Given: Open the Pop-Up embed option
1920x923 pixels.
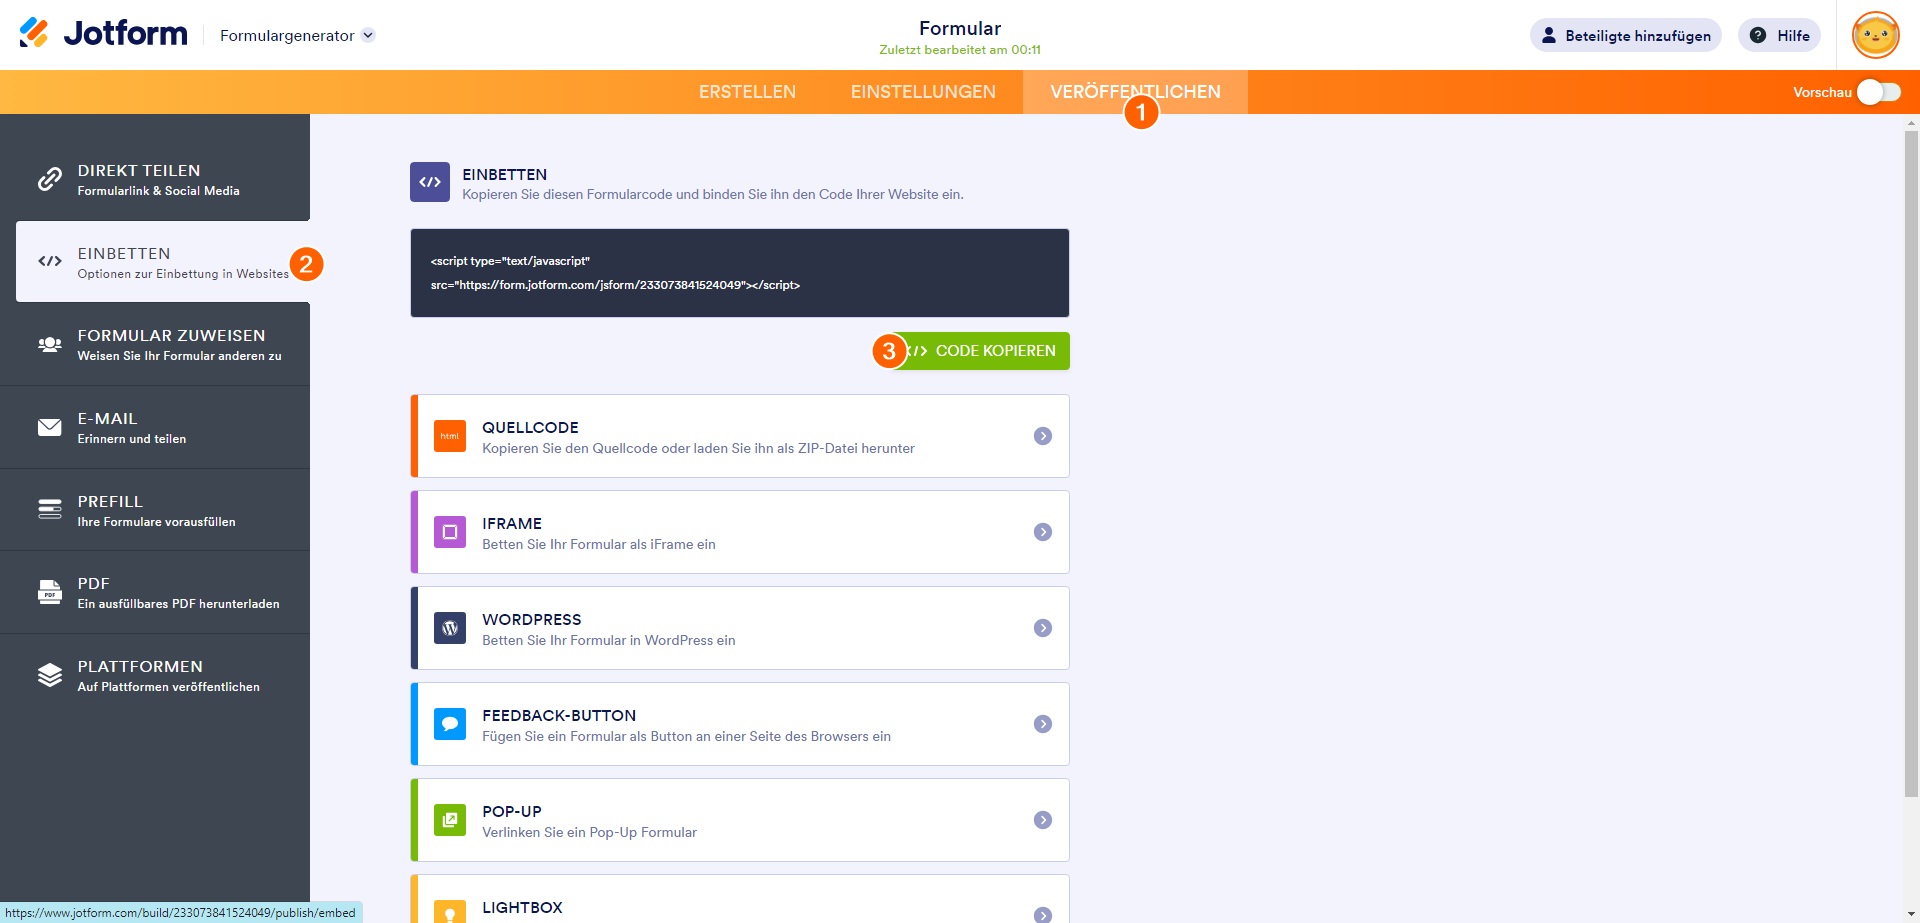Looking at the screenshot, I should point(740,820).
